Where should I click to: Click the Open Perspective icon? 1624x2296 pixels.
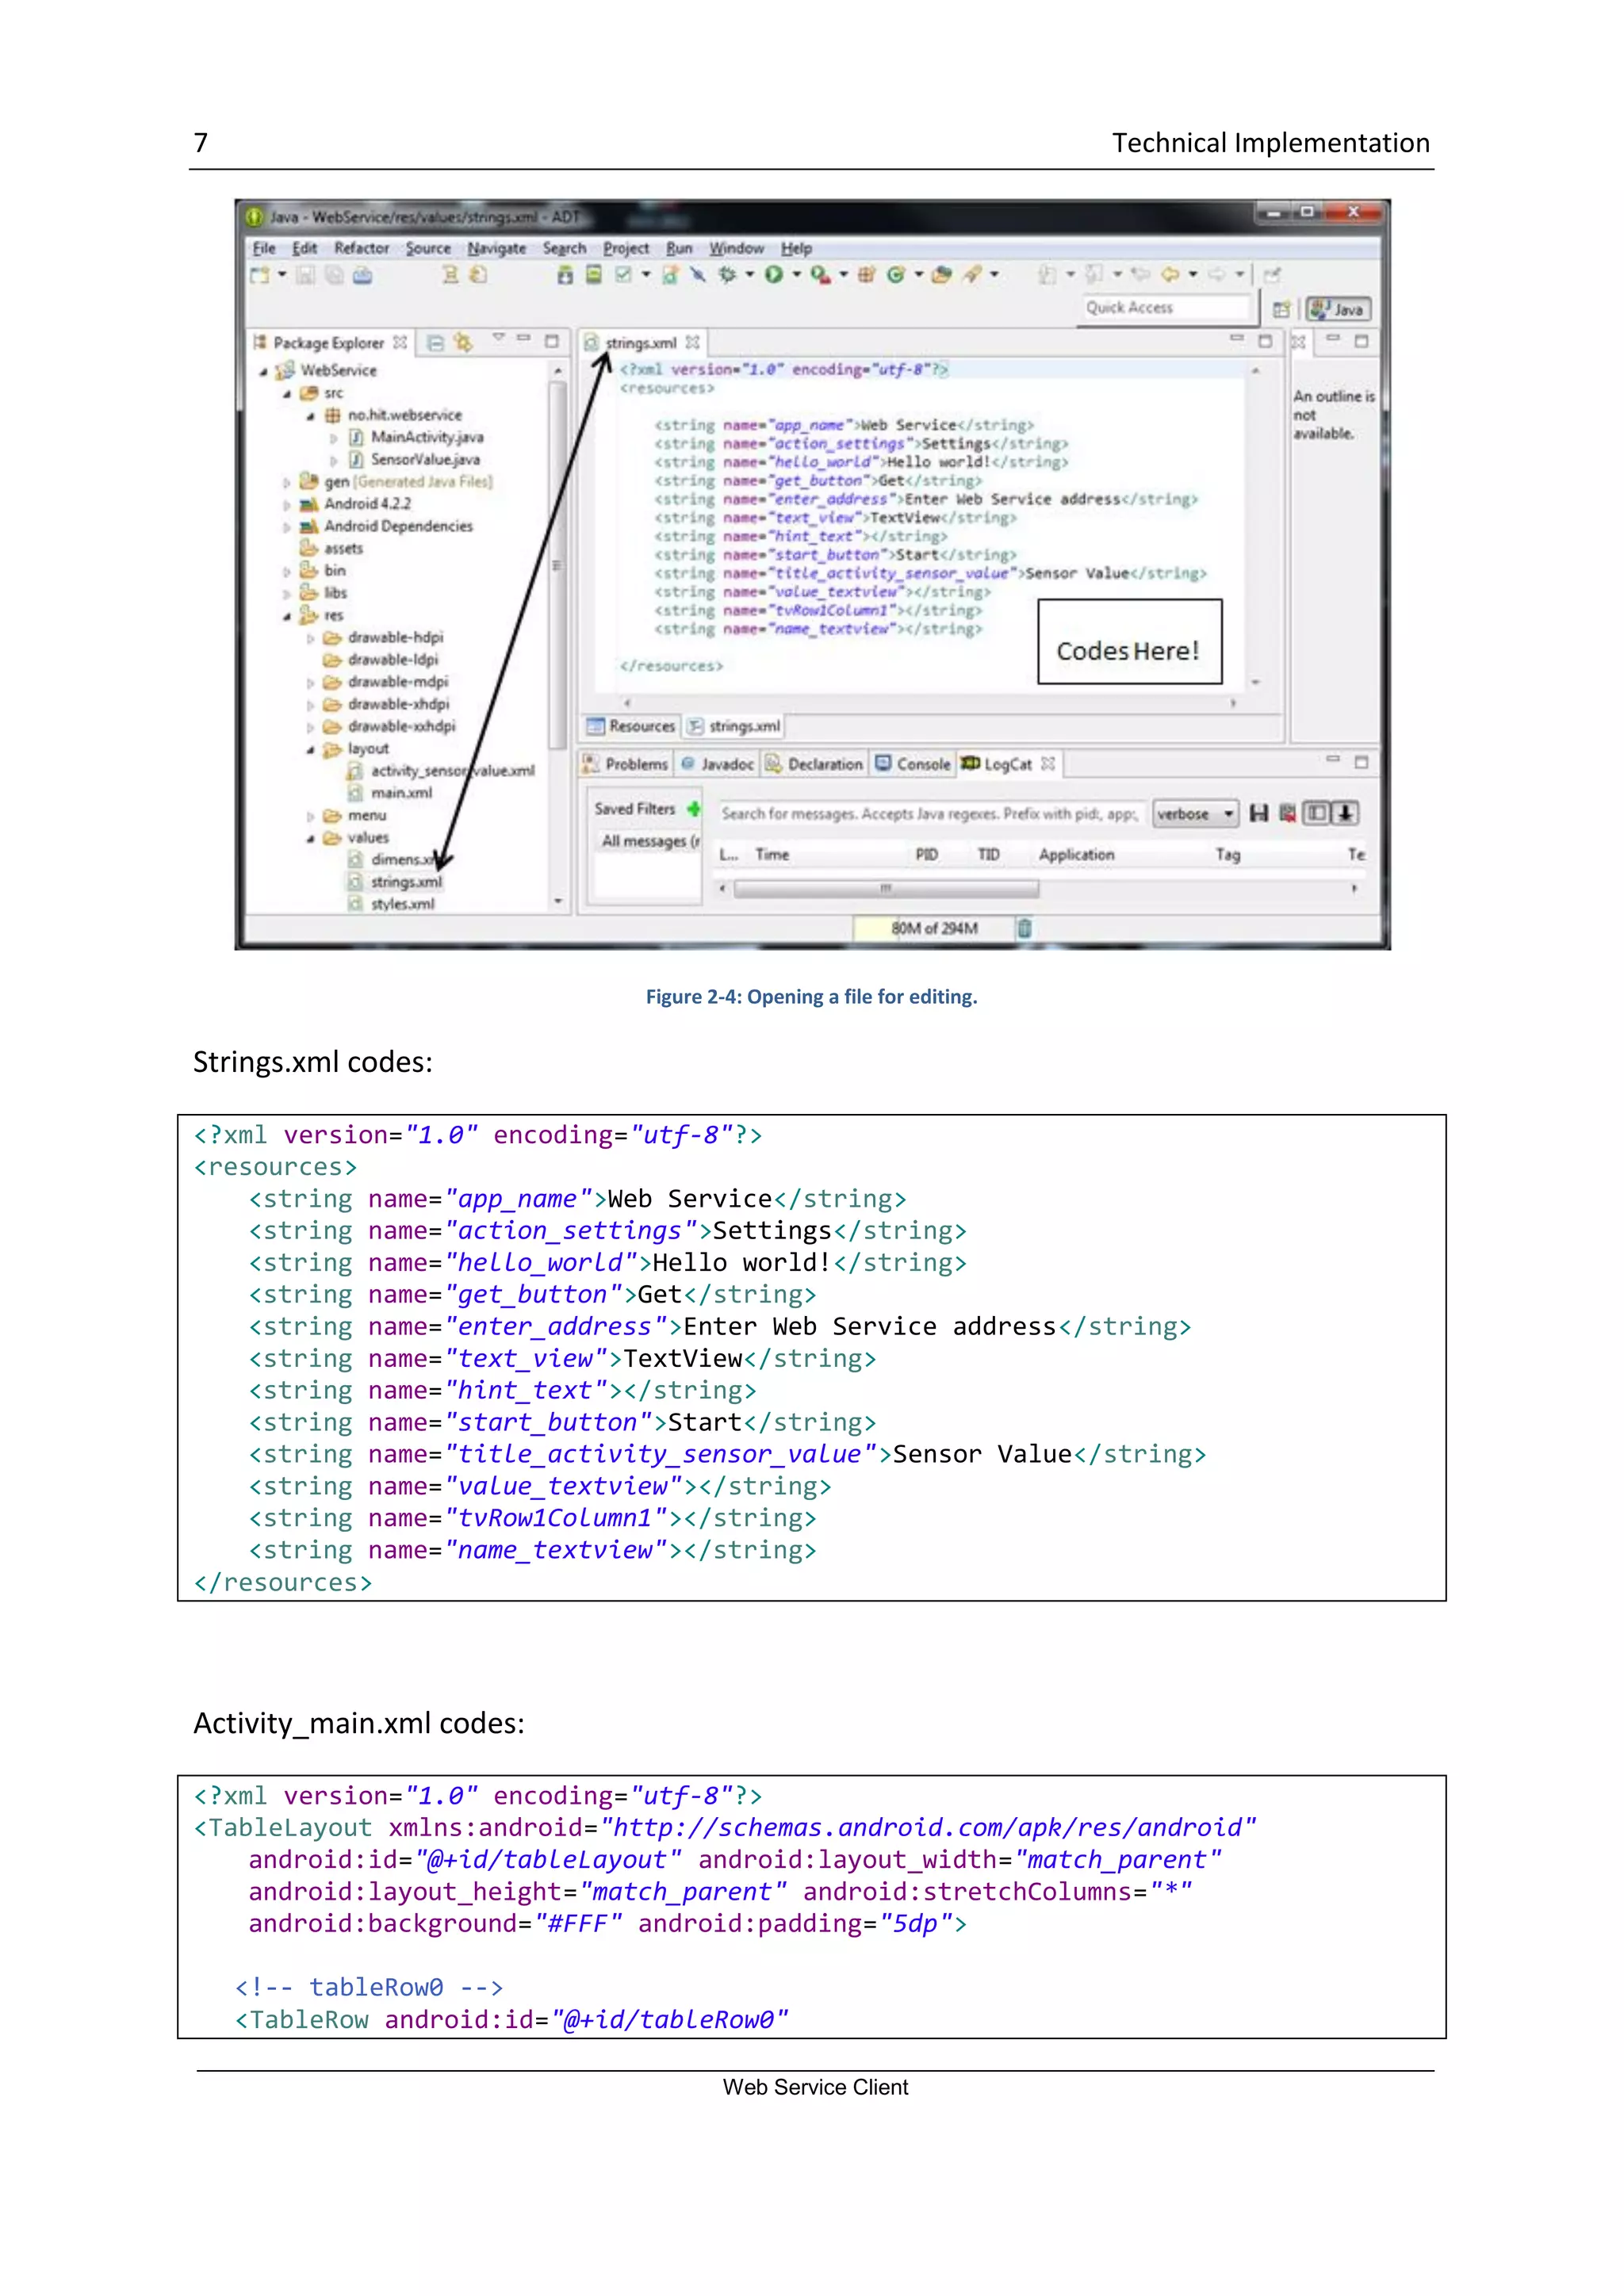[x=1281, y=309]
